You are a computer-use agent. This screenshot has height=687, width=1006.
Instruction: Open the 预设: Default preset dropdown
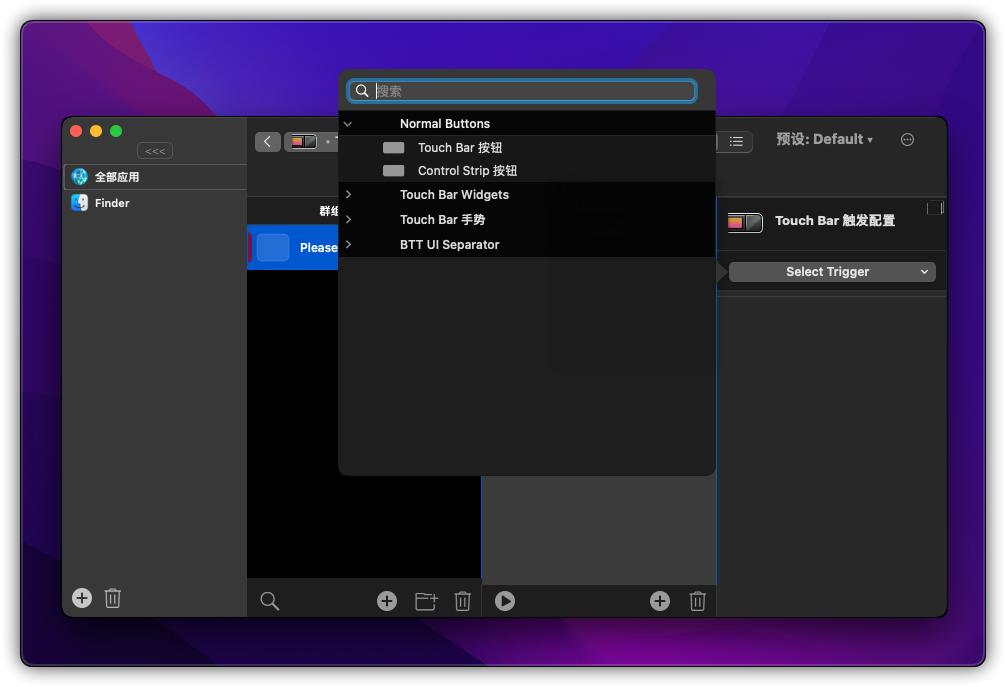point(824,139)
